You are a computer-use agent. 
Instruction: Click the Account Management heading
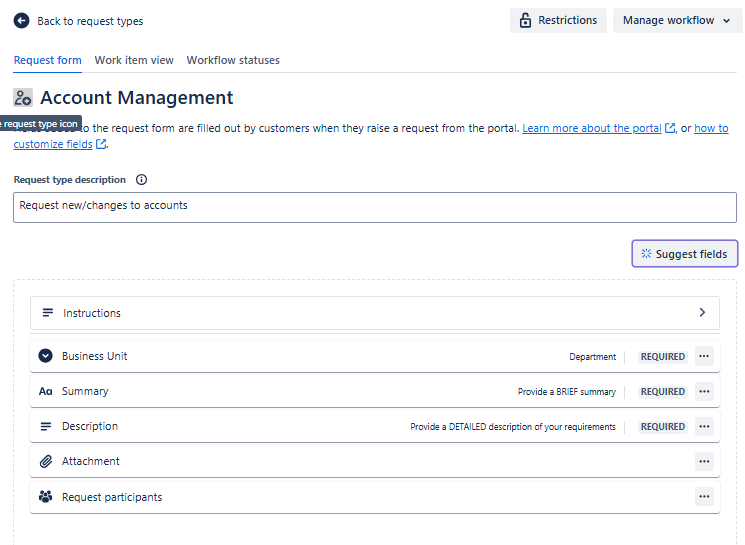tap(137, 98)
